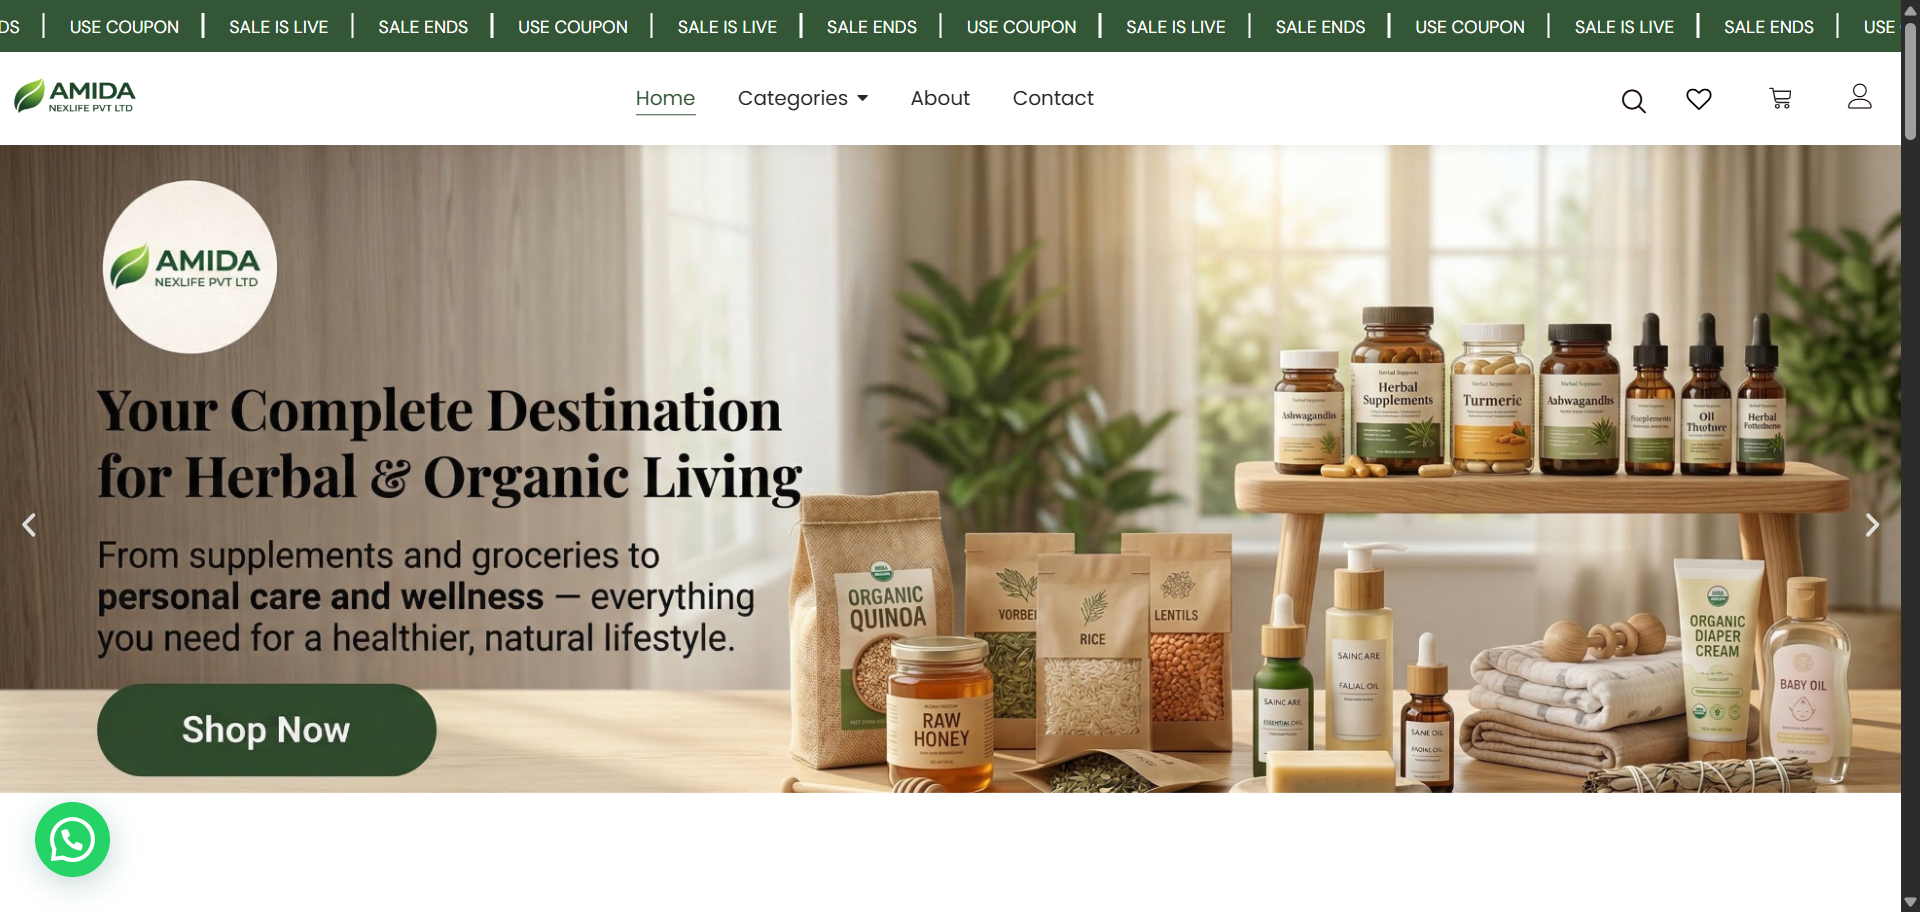Viewport: 1920px width, 912px height.
Task: Select the Home nav item
Action: point(665,98)
